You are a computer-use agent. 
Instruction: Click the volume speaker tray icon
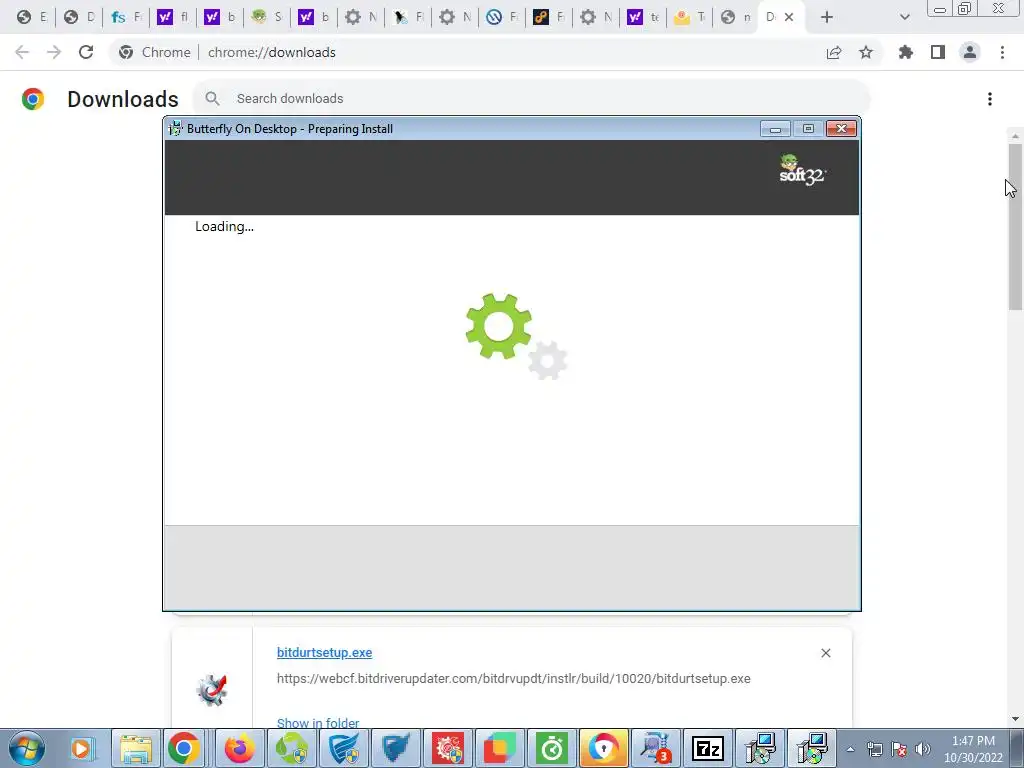923,749
